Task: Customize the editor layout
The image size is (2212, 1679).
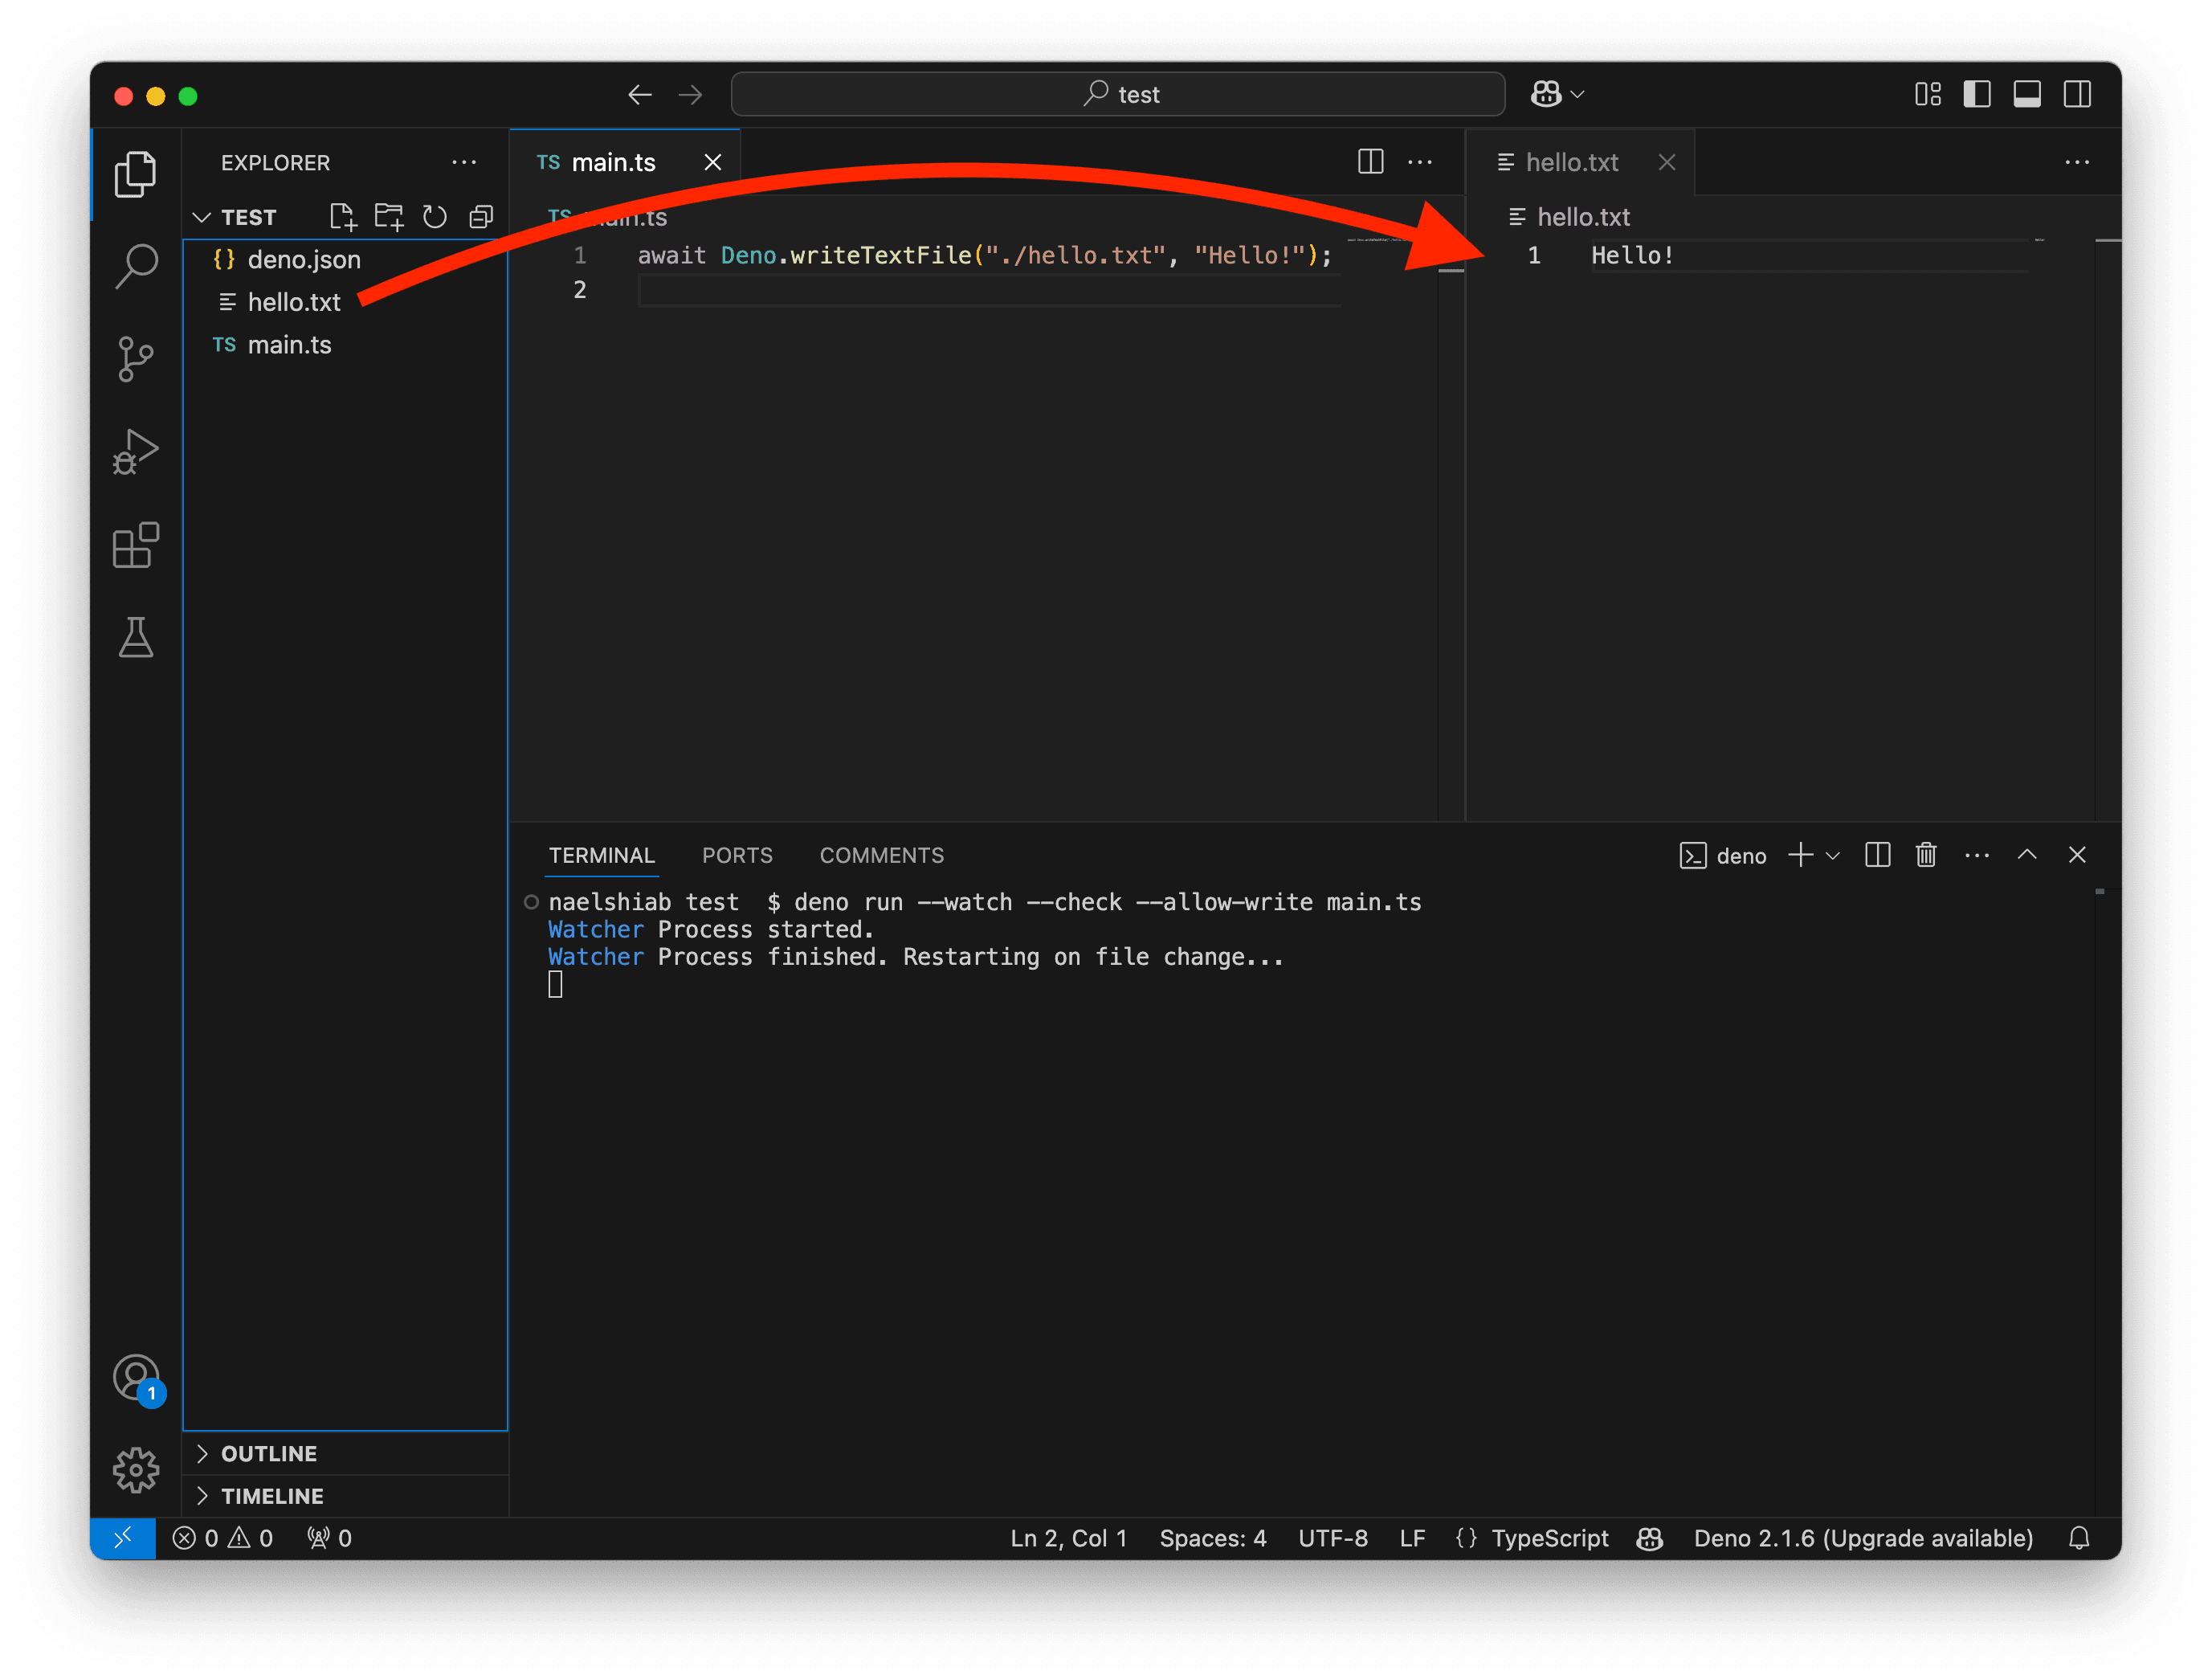Action: [1928, 94]
